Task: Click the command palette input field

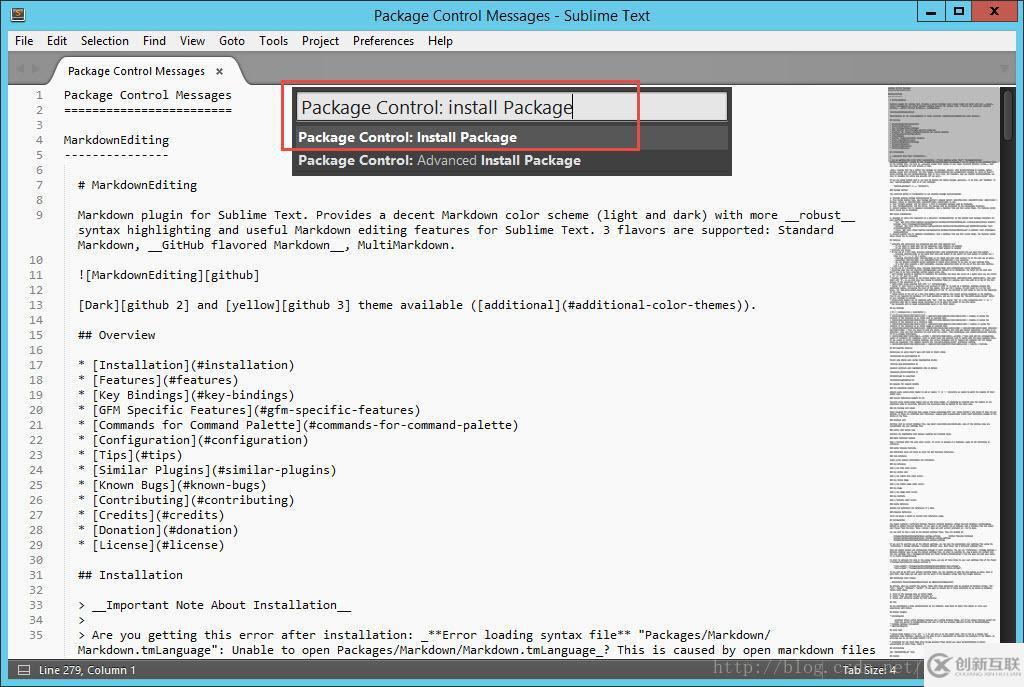Action: coord(512,107)
